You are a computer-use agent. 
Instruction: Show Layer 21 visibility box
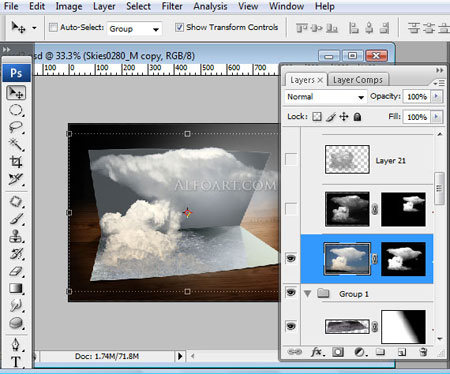pos(291,159)
